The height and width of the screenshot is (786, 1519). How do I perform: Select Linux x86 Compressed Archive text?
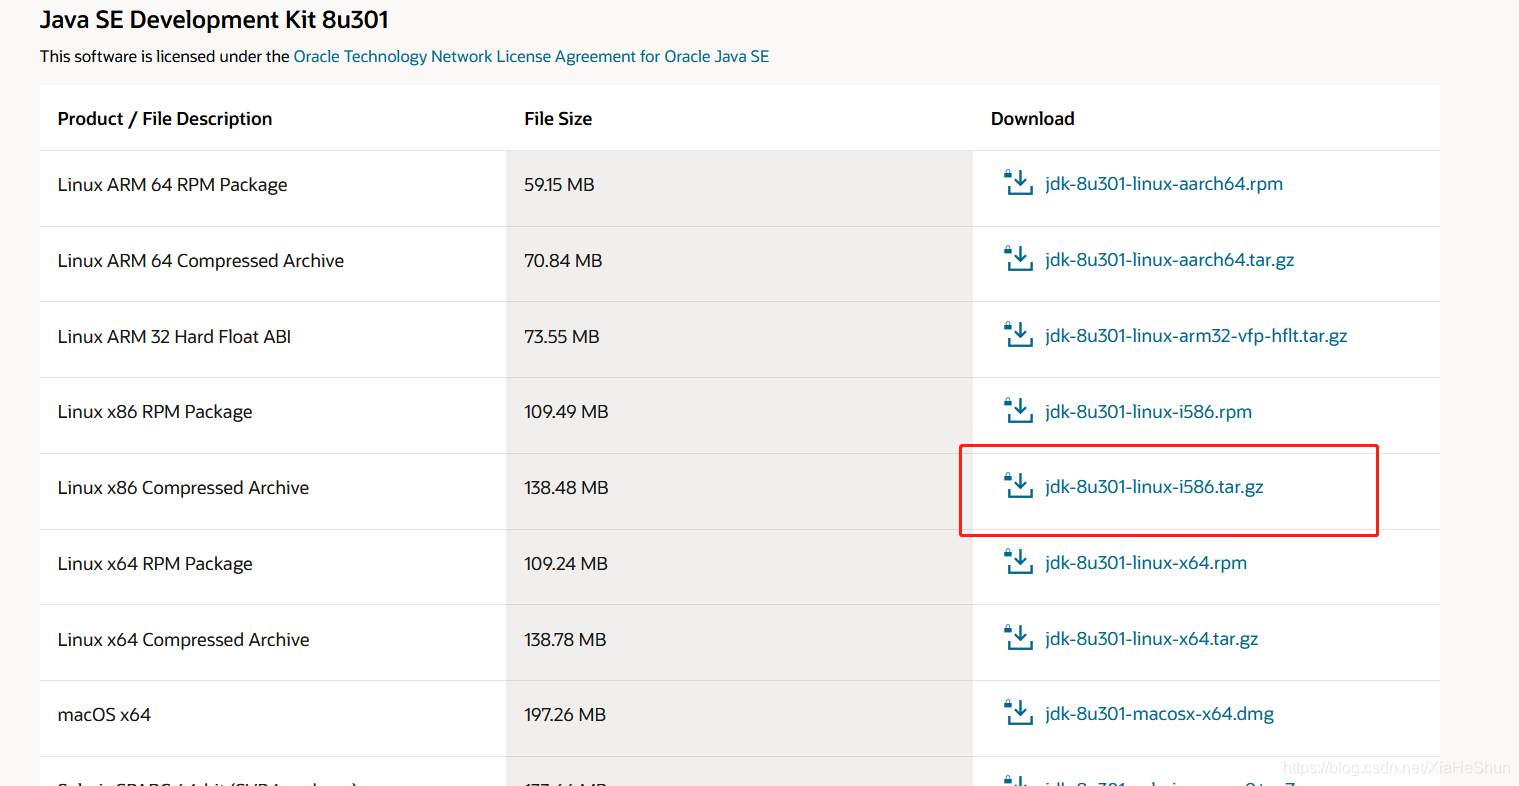click(183, 488)
